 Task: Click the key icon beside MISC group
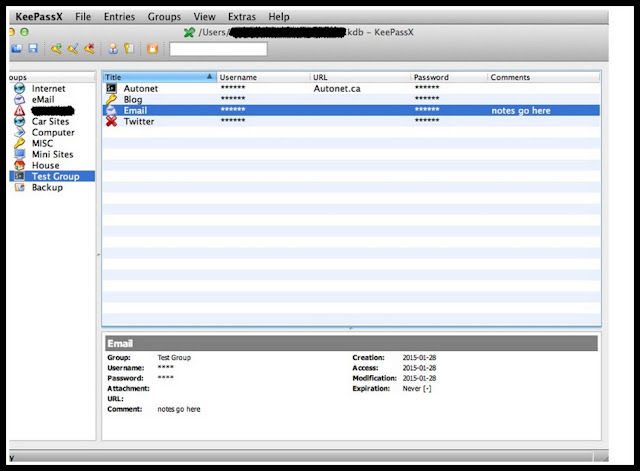click(20, 143)
